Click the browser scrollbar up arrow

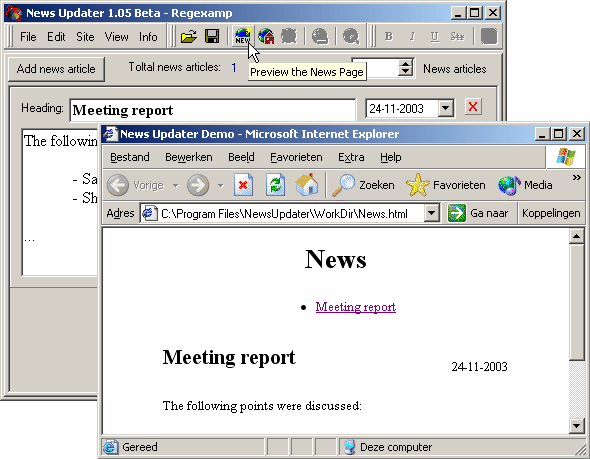tap(576, 236)
